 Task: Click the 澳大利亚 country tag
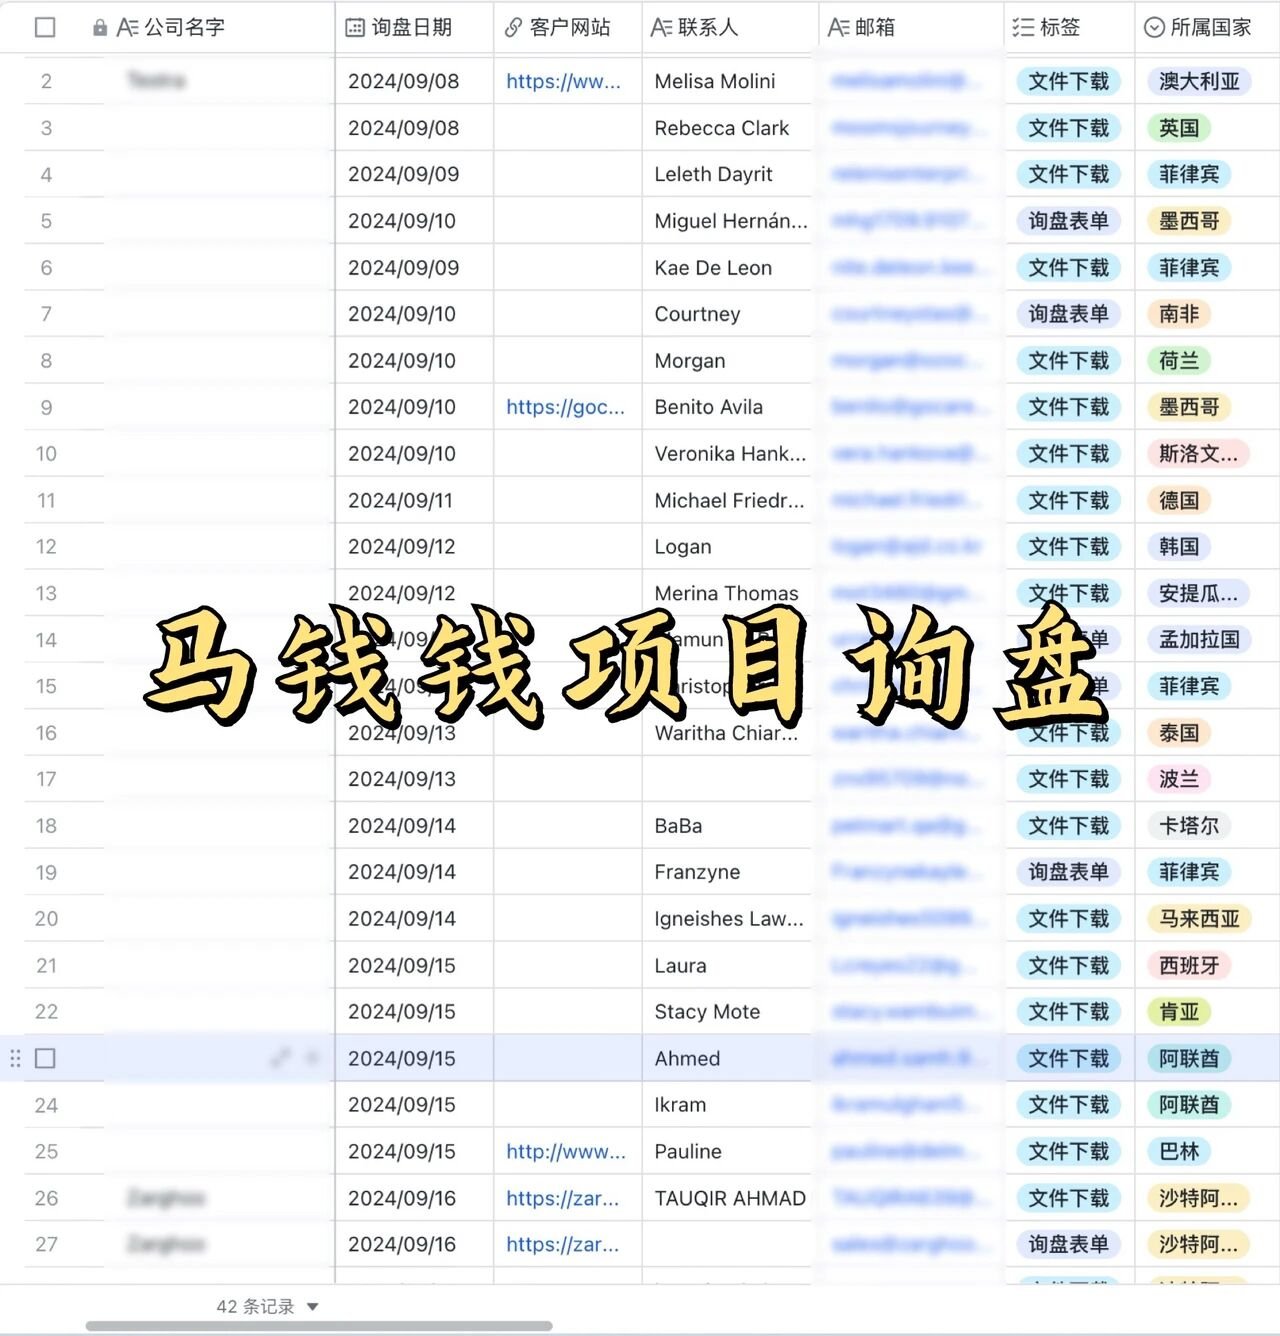pyautogui.click(x=1198, y=82)
